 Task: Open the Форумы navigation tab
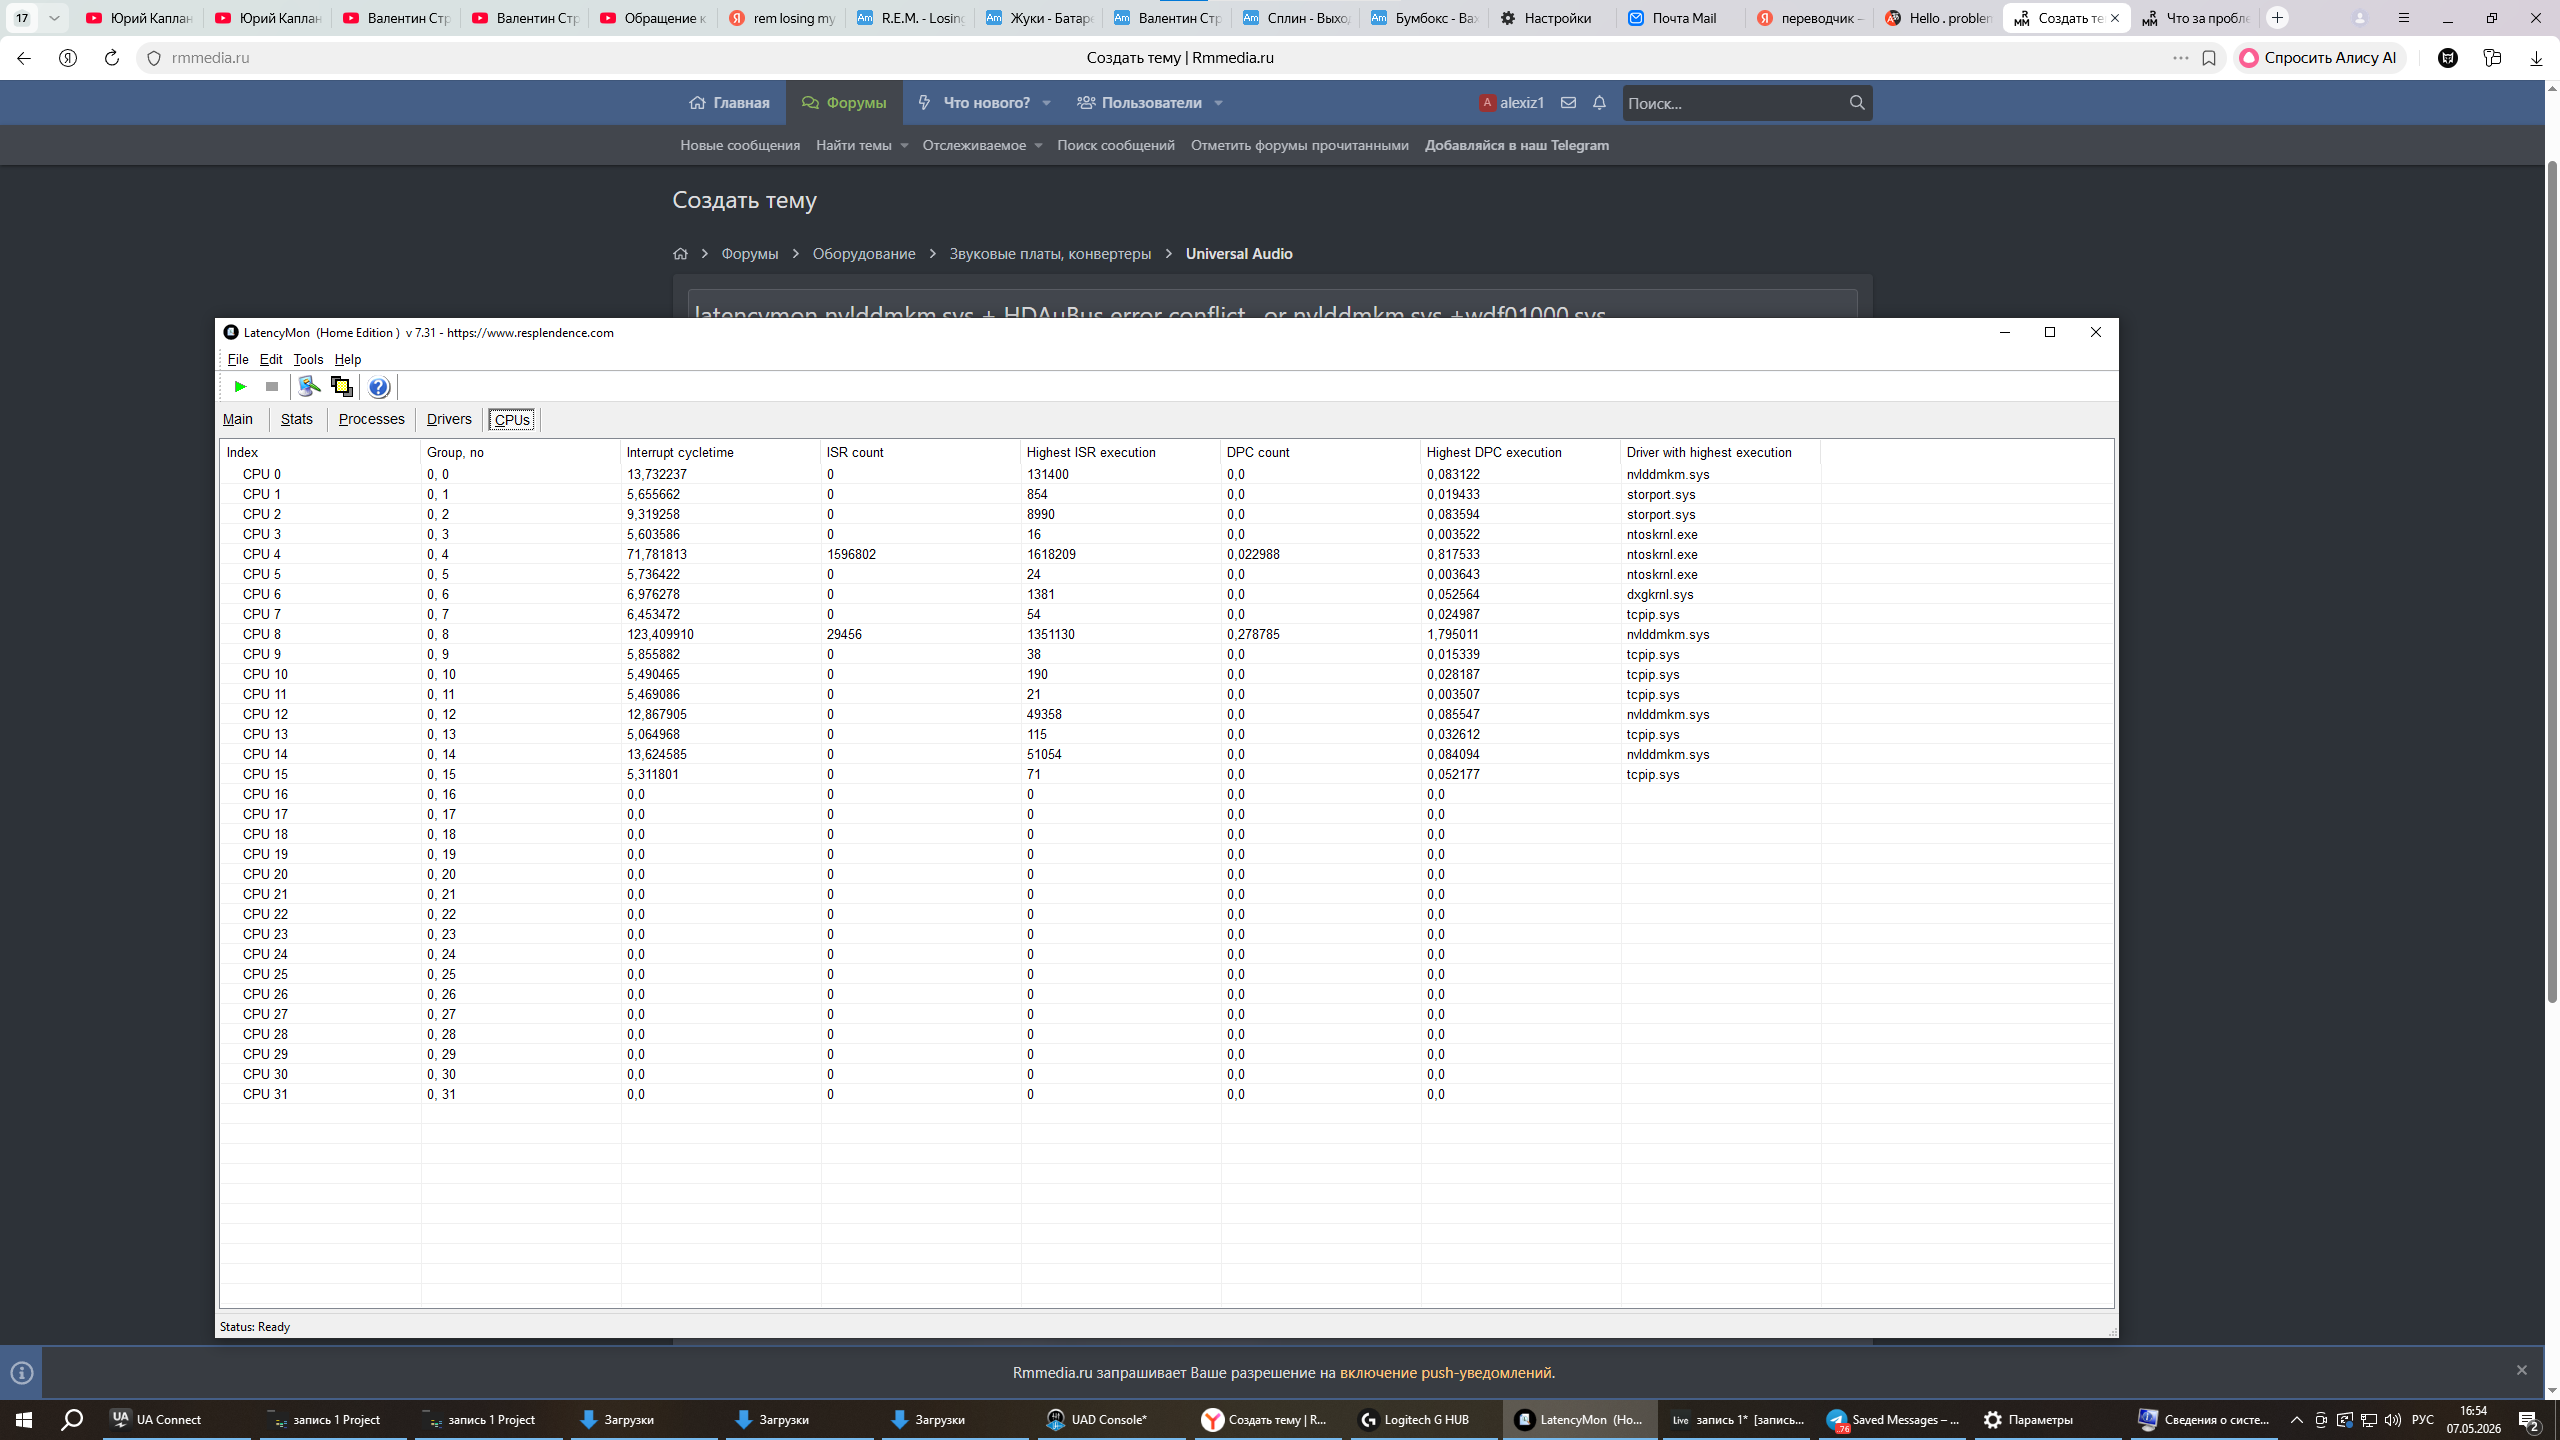(x=844, y=103)
